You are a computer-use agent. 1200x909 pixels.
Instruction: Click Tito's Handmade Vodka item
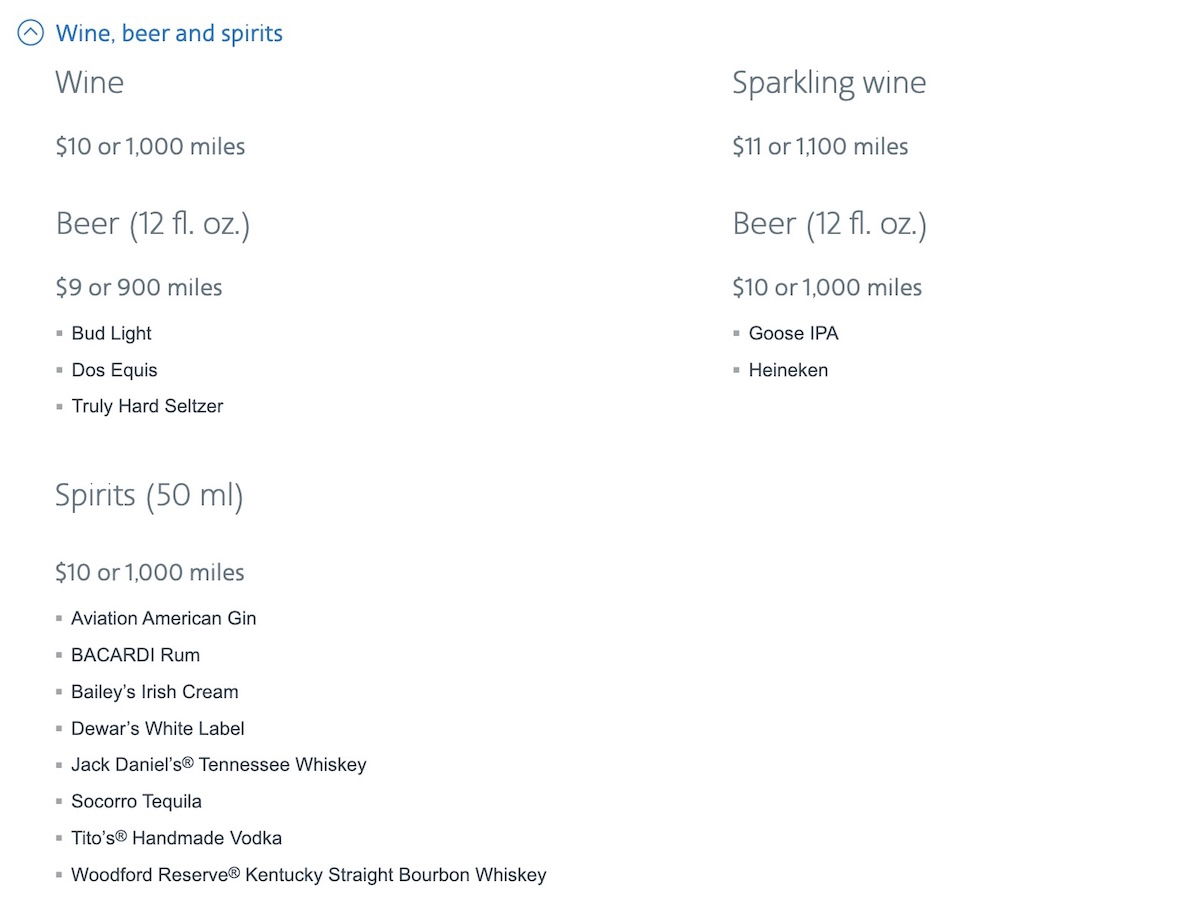[177, 838]
